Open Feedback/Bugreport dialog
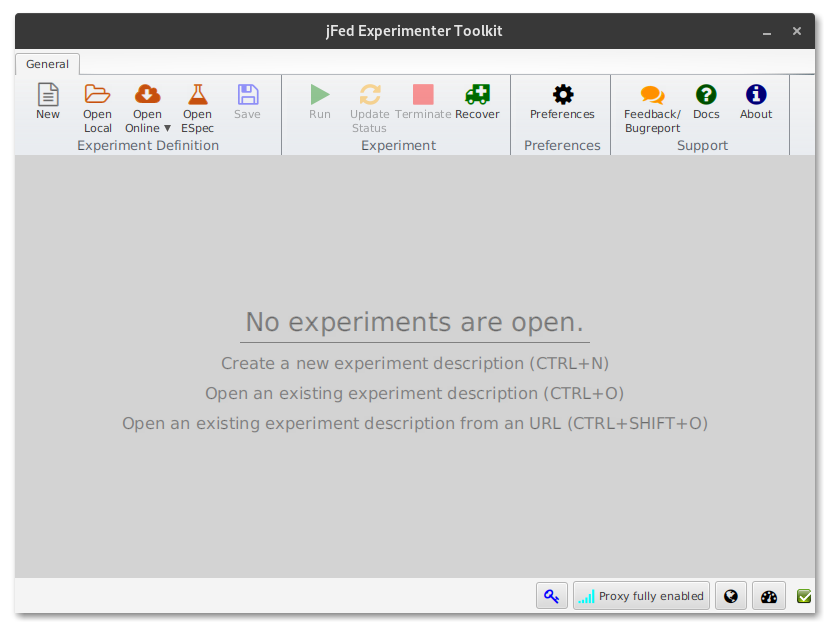The width and height of the screenshot is (834, 633). 652,108
